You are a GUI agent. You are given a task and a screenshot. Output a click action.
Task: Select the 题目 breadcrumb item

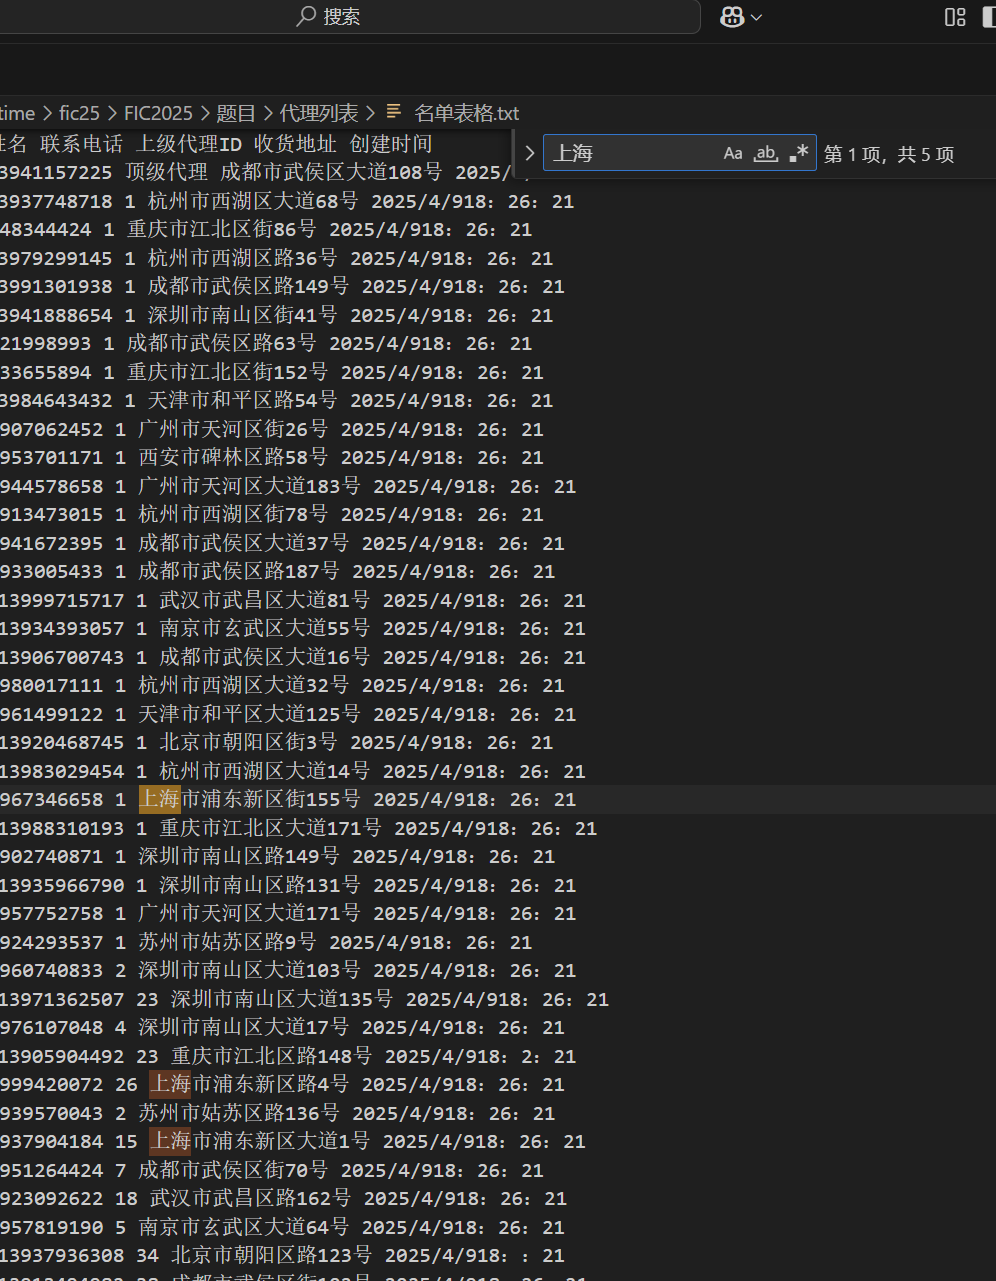[x=236, y=113]
